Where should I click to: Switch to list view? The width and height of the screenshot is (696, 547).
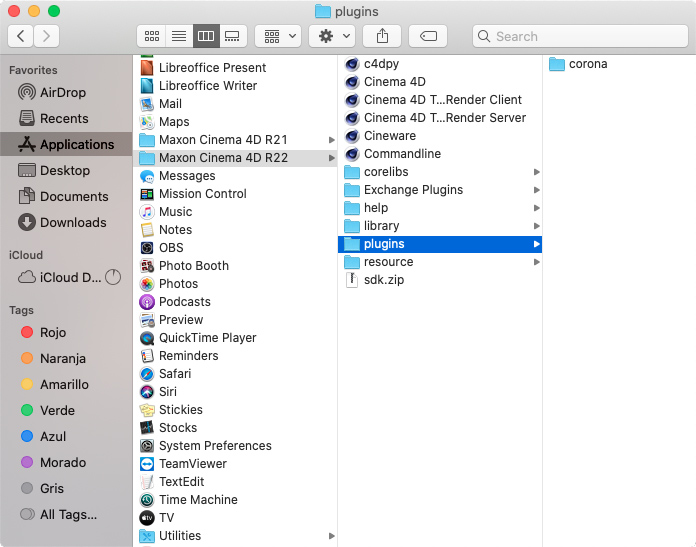179,36
